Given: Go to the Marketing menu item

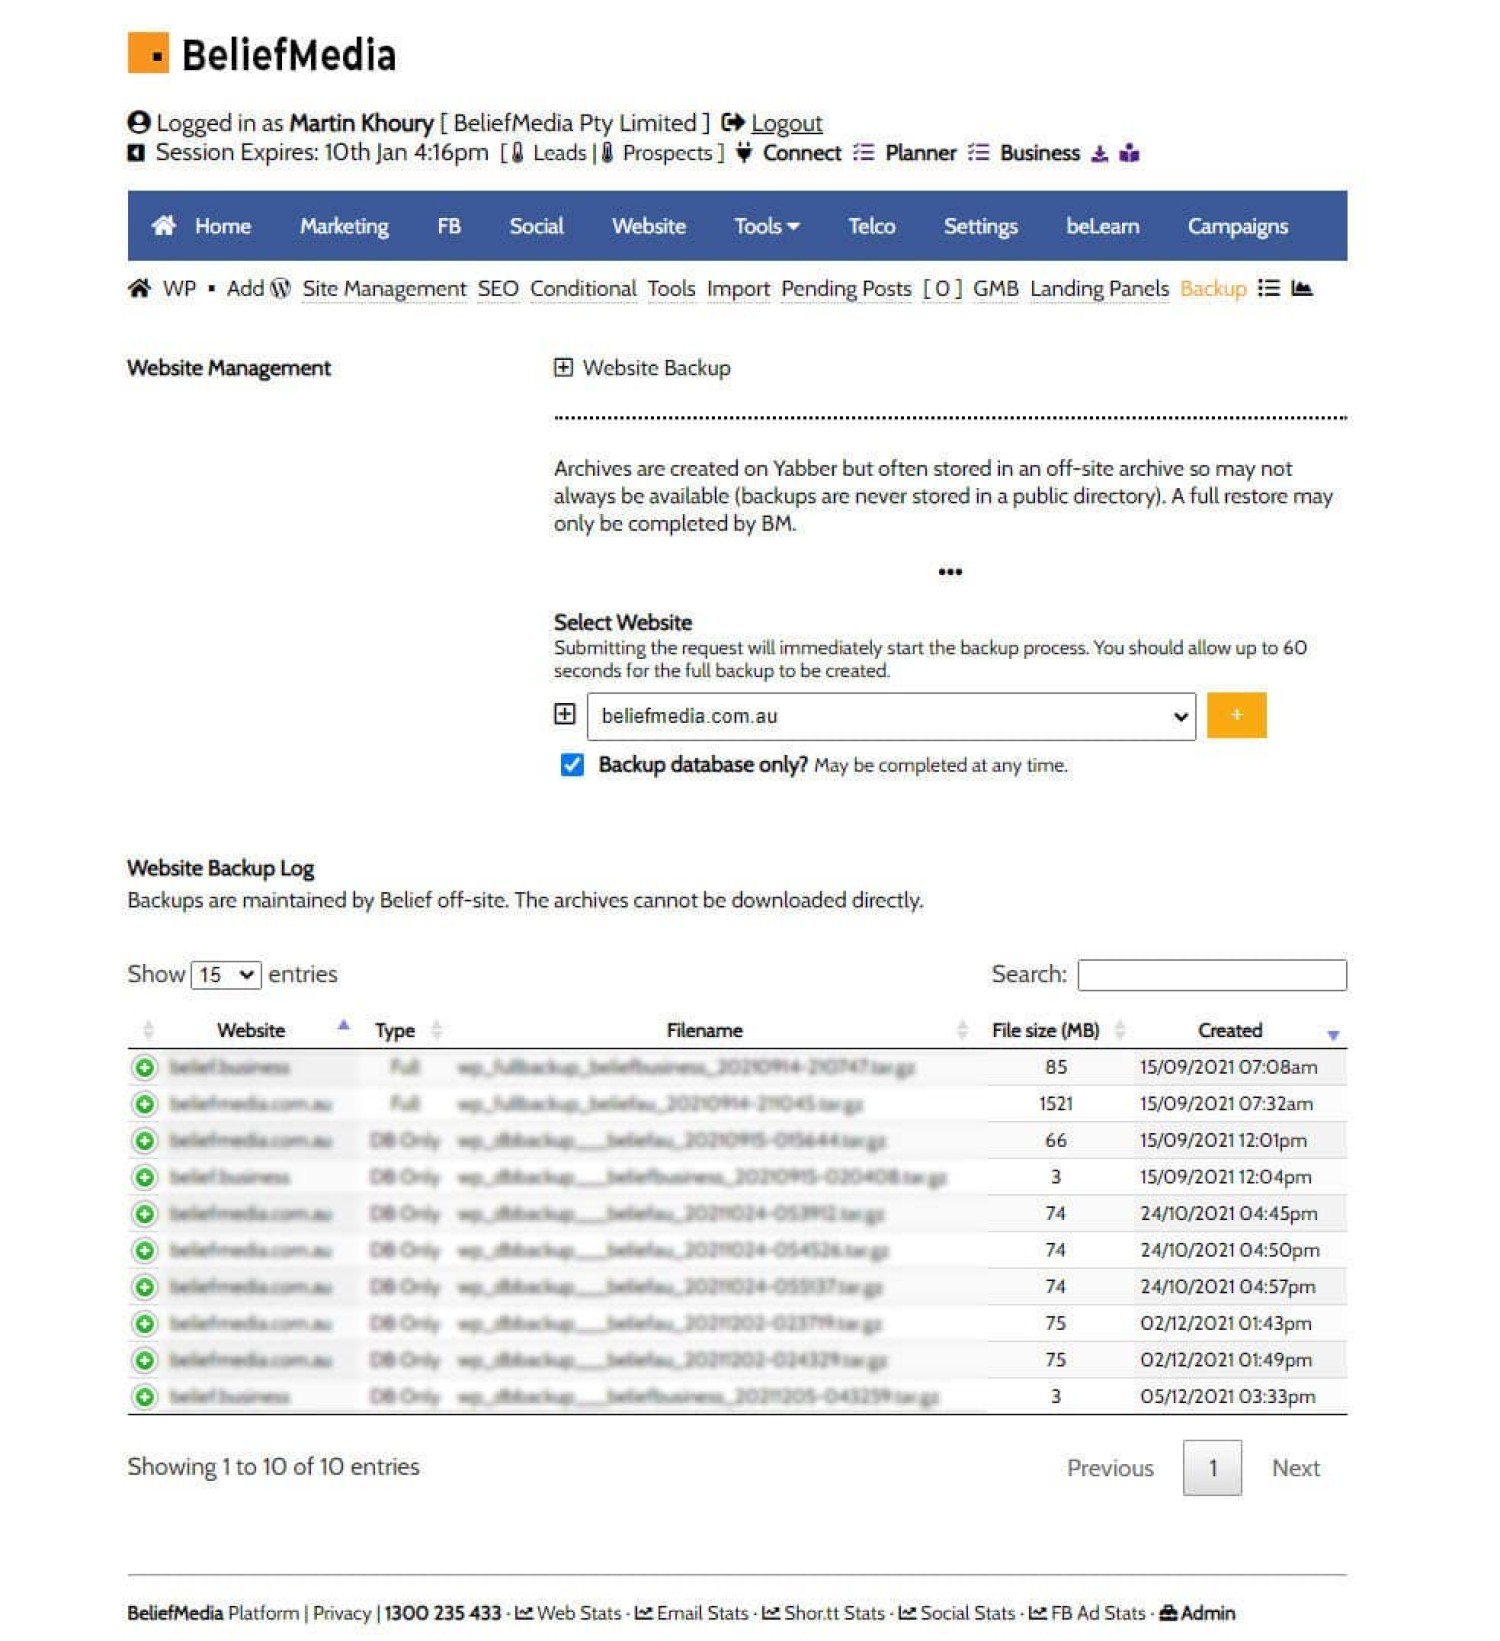Looking at the screenshot, I should 344,226.
